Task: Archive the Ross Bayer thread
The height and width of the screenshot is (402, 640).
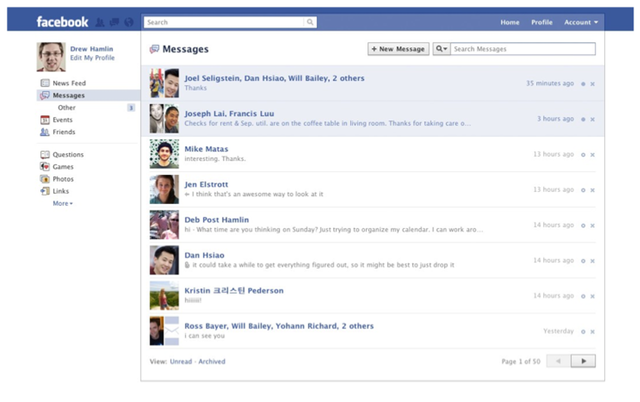Action: 593,332
